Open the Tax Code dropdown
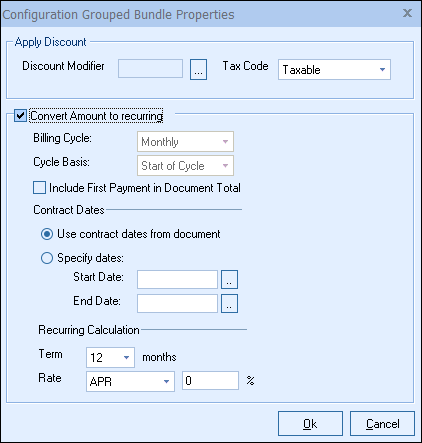 coord(334,70)
